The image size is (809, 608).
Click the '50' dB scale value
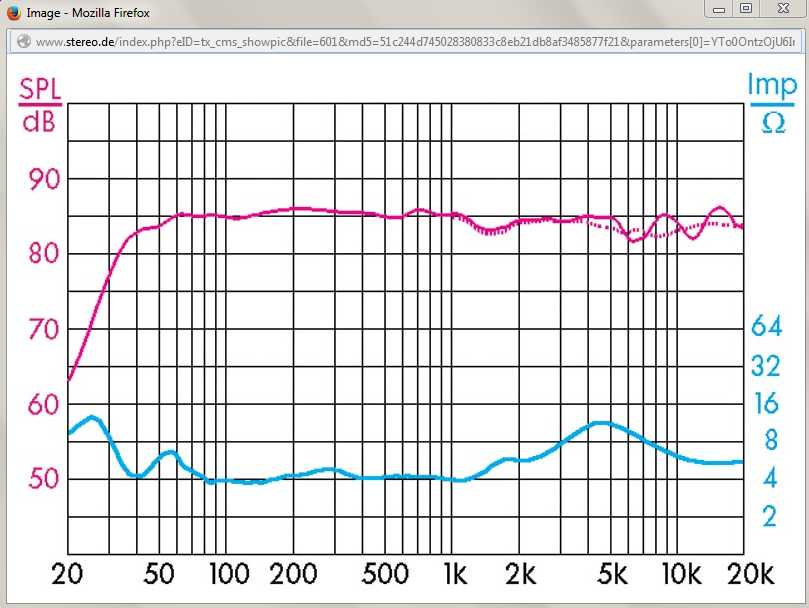44,479
